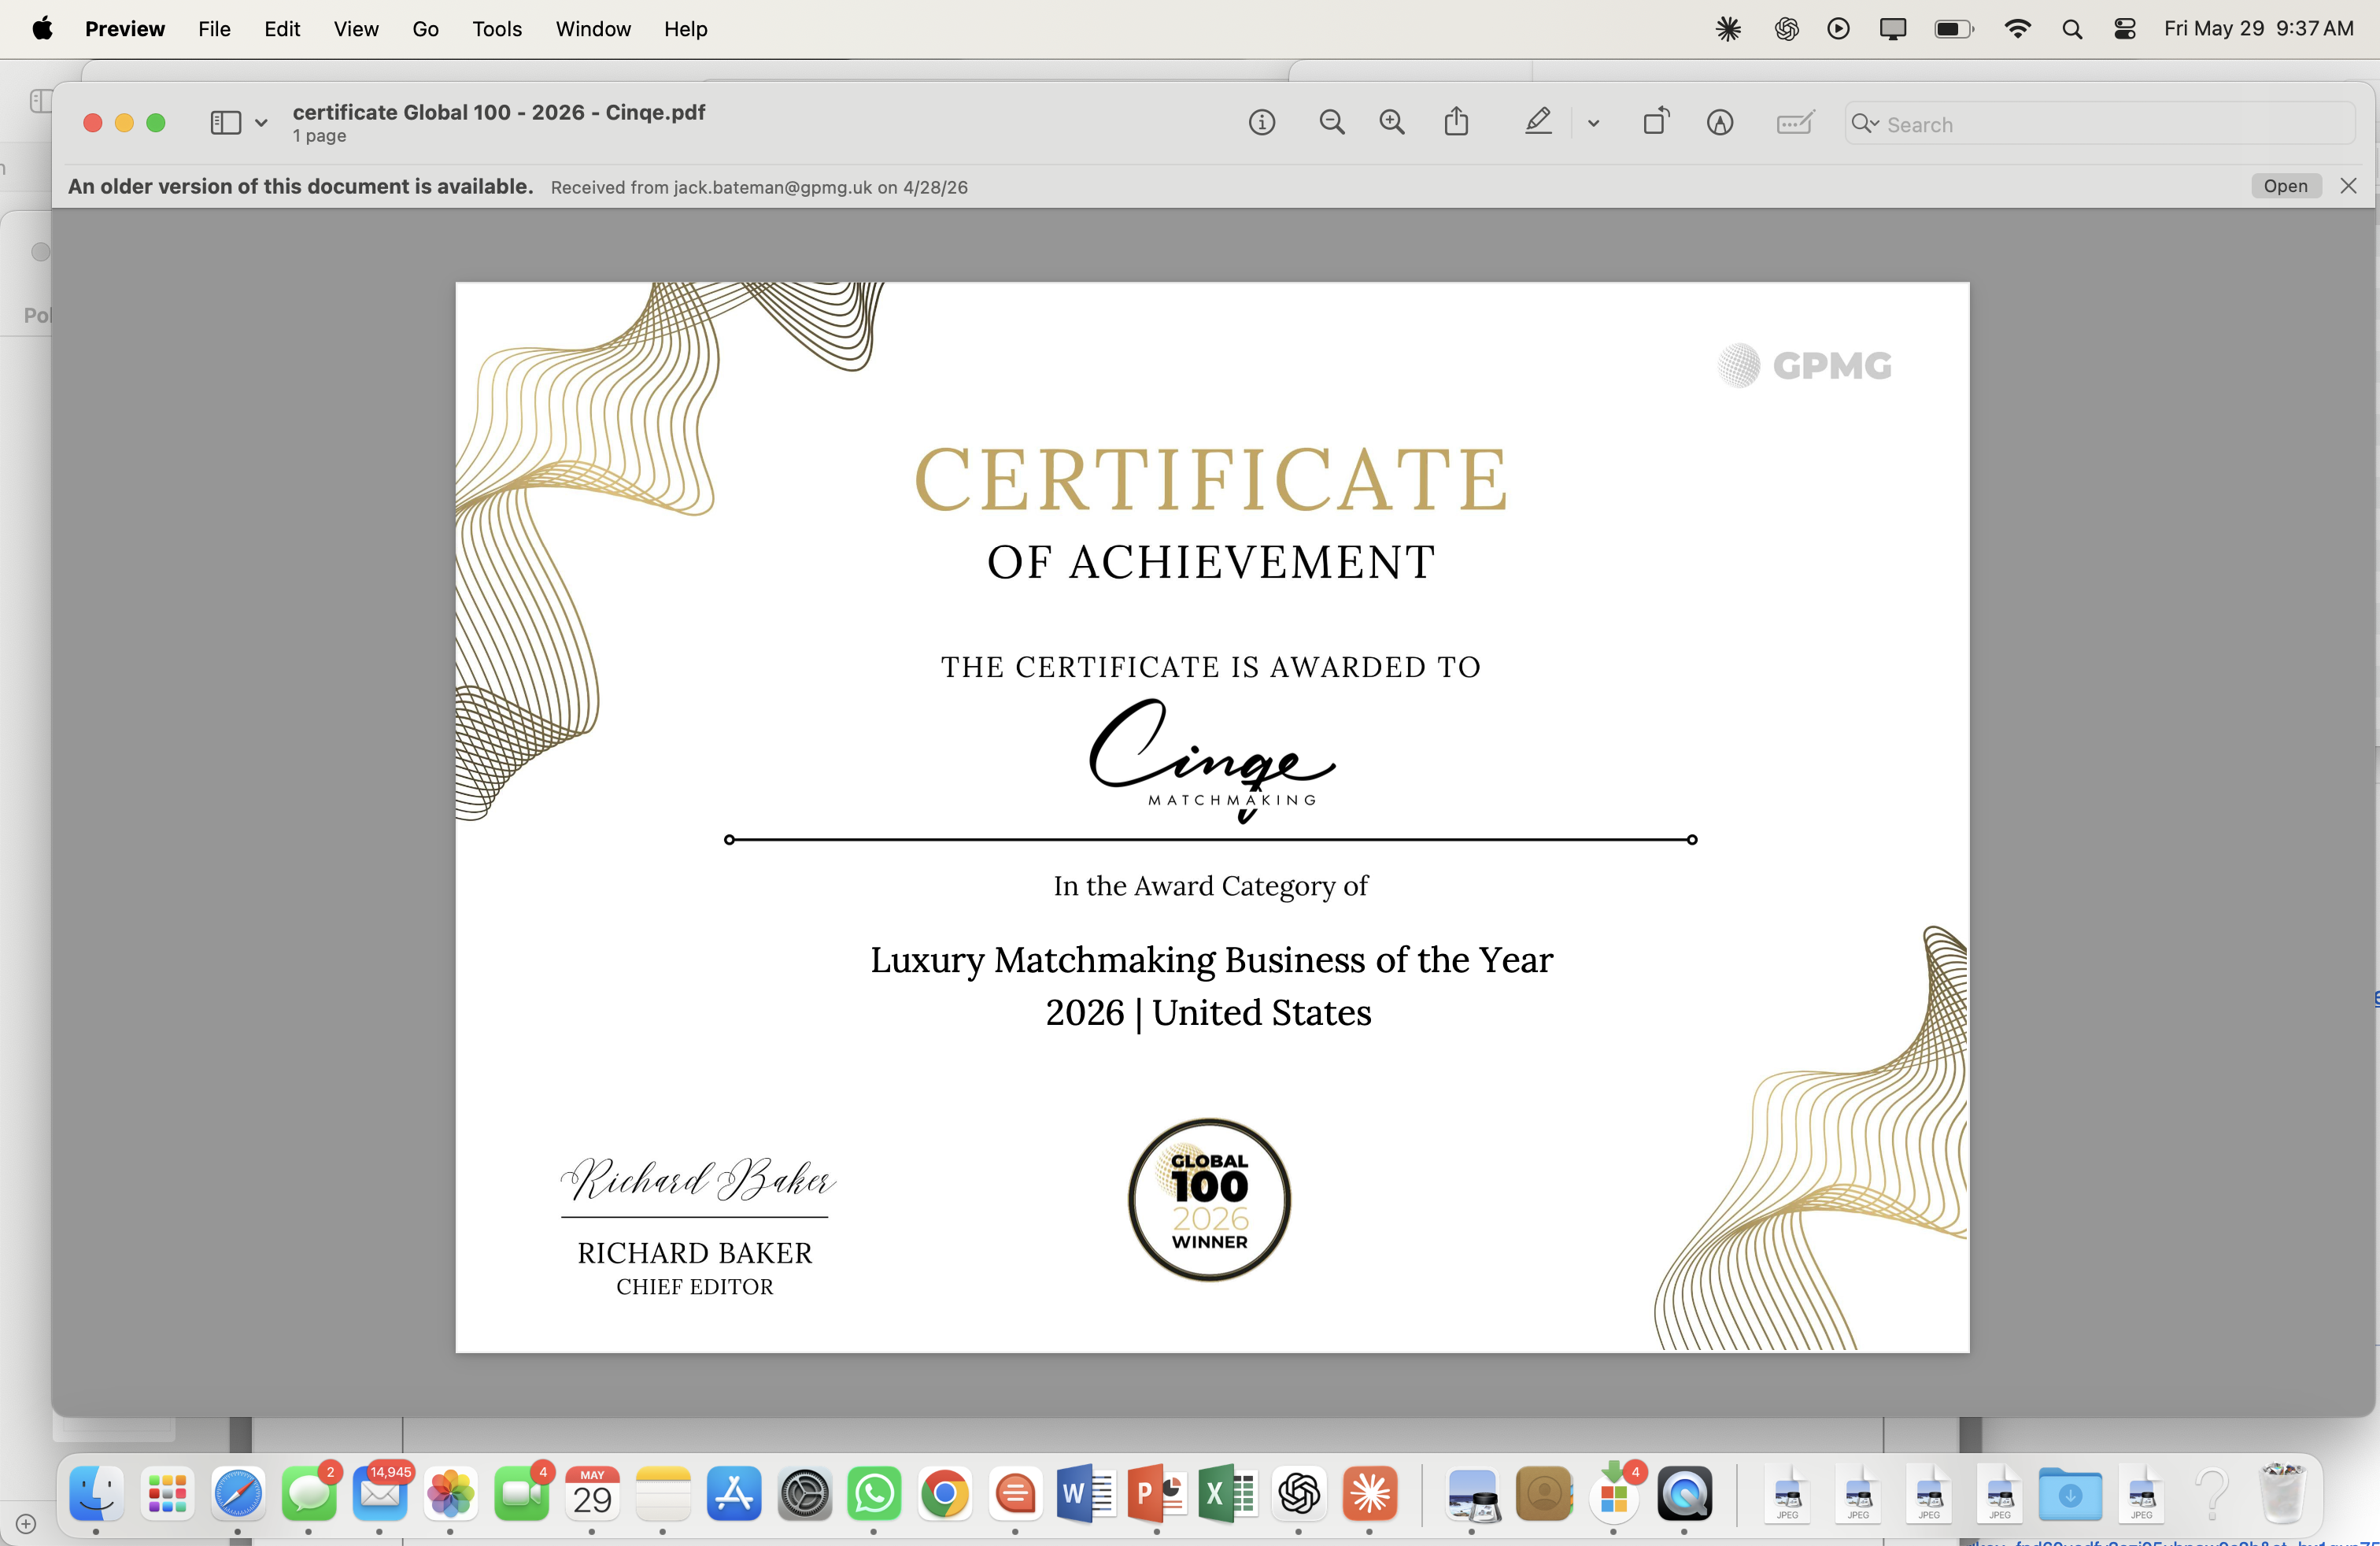Open WhatsApp from the Dock
The width and height of the screenshot is (2380, 1546).
click(x=875, y=1494)
